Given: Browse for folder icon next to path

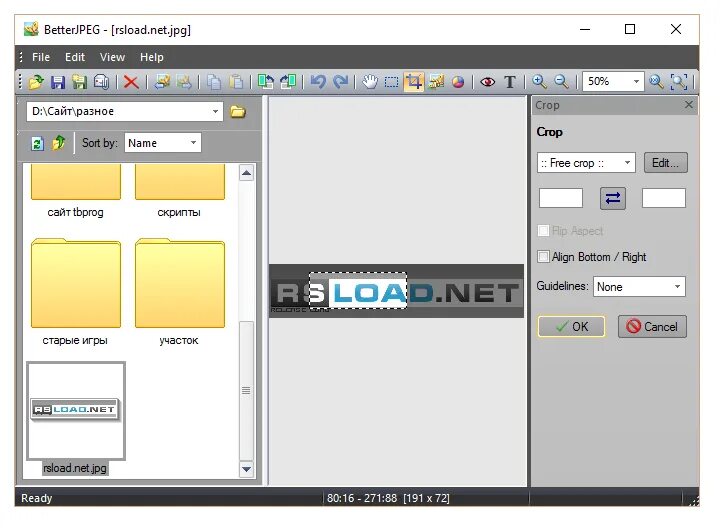Looking at the screenshot, I should [238, 111].
